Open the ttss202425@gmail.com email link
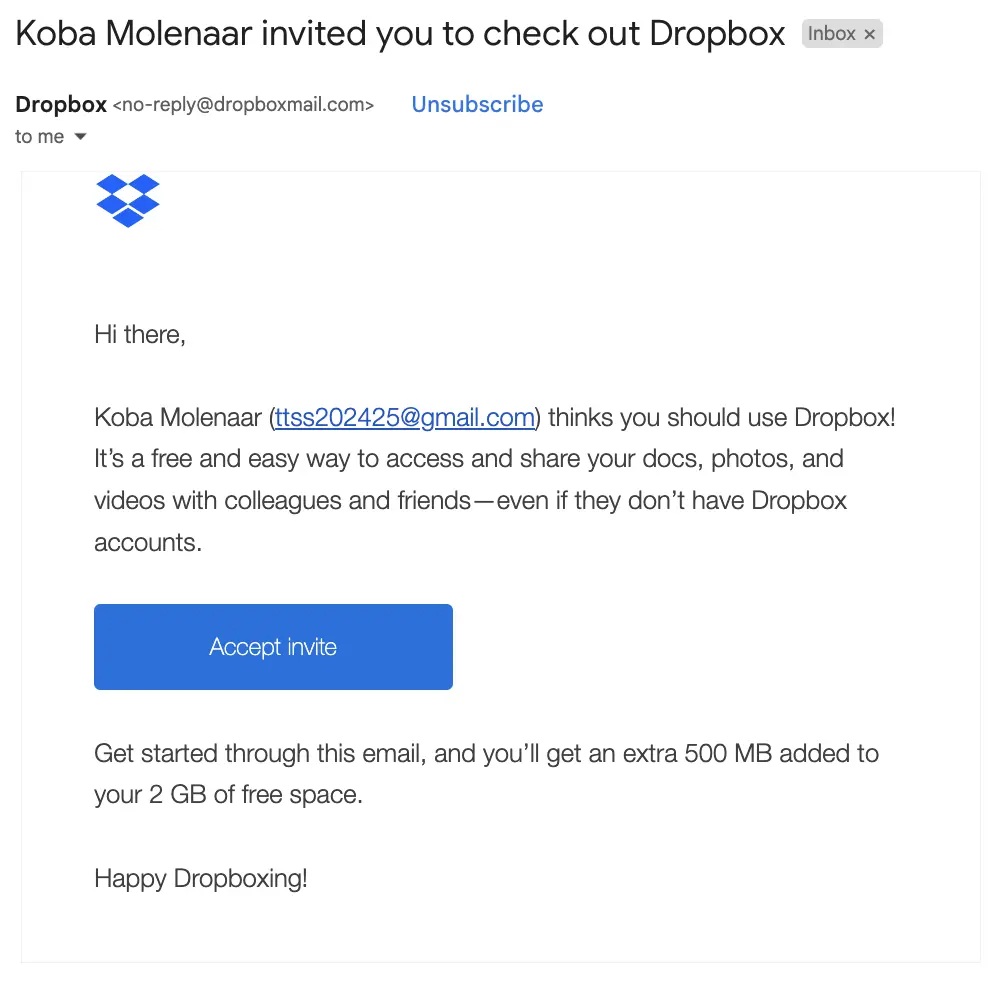This screenshot has width=996, height=994. (x=405, y=417)
